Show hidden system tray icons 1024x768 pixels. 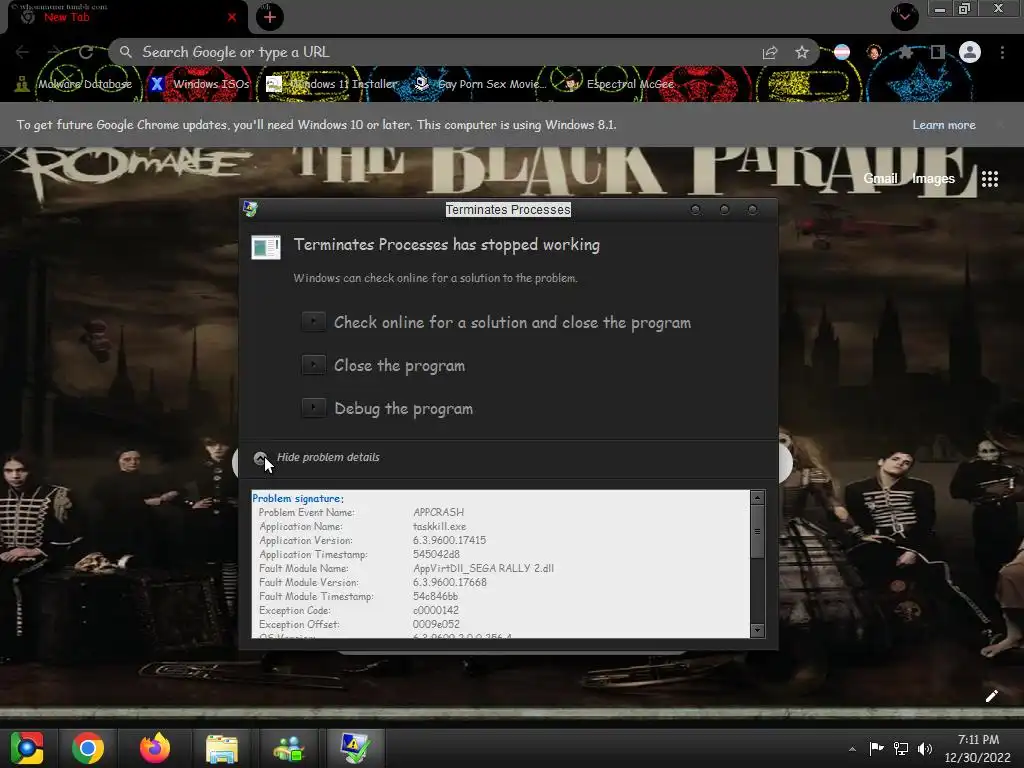point(852,749)
